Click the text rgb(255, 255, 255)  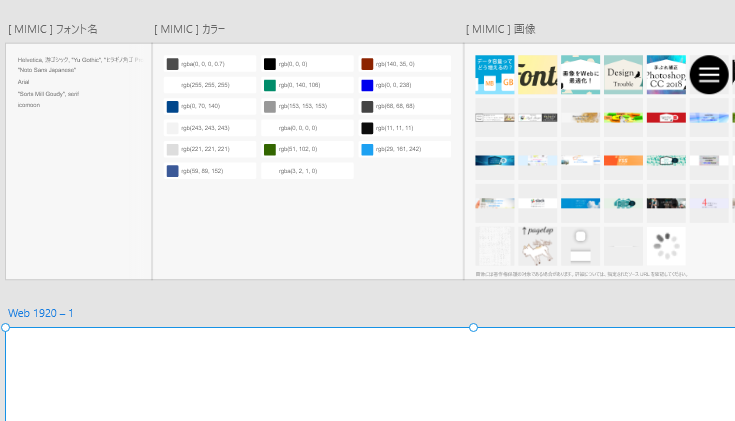click(205, 85)
